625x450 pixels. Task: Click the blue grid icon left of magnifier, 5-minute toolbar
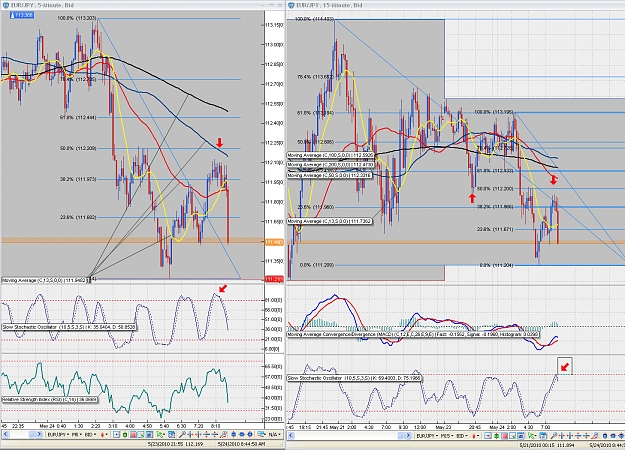[171, 434]
